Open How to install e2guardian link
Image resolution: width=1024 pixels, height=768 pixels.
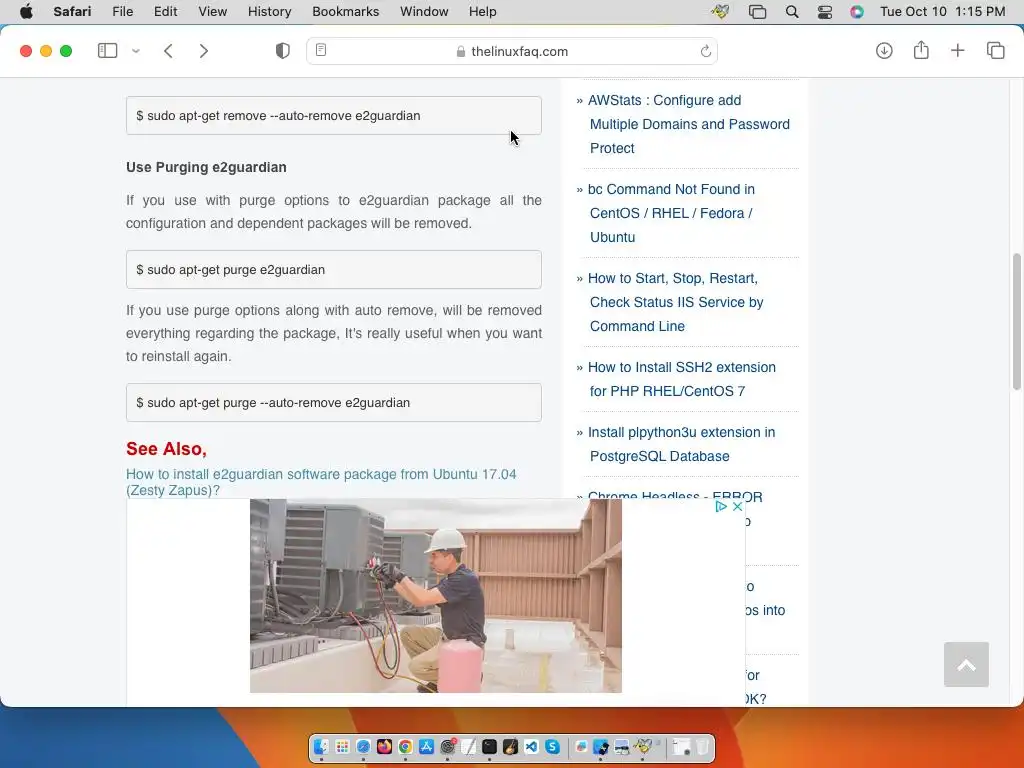point(321,482)
